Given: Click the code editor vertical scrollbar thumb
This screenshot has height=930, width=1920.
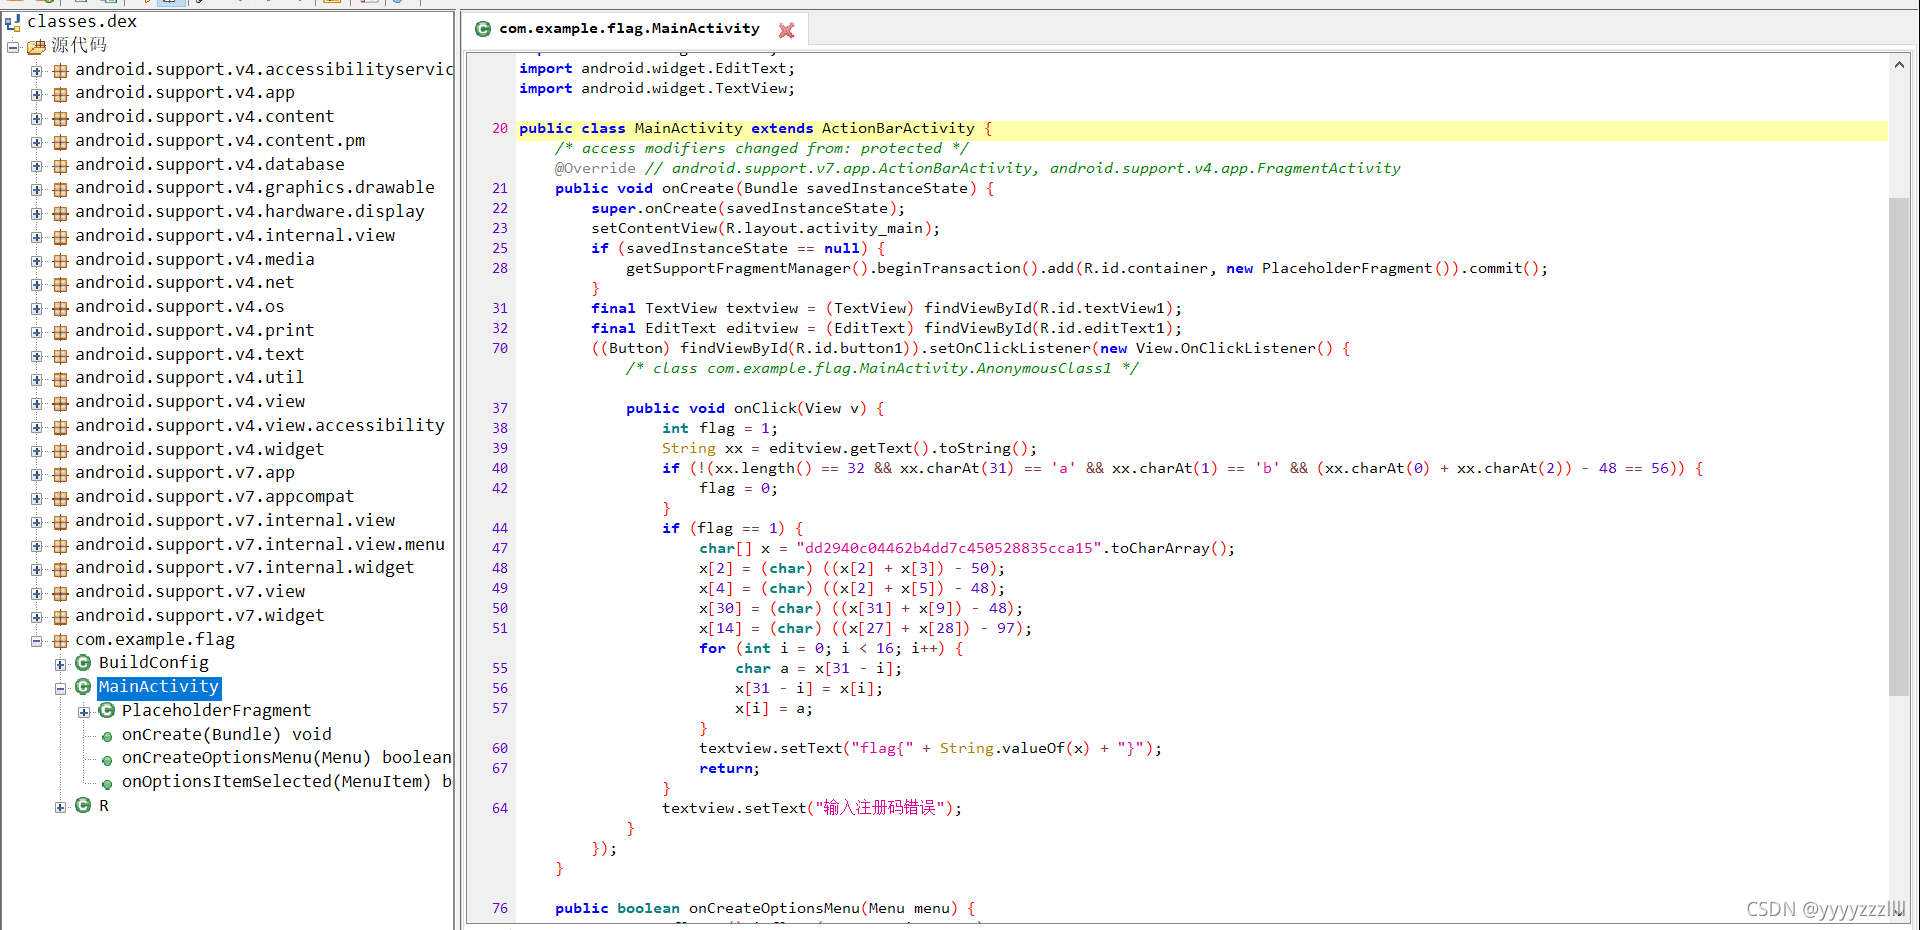Looking at the screenshot, I should pyautogui.click(x=1898, y=447).
